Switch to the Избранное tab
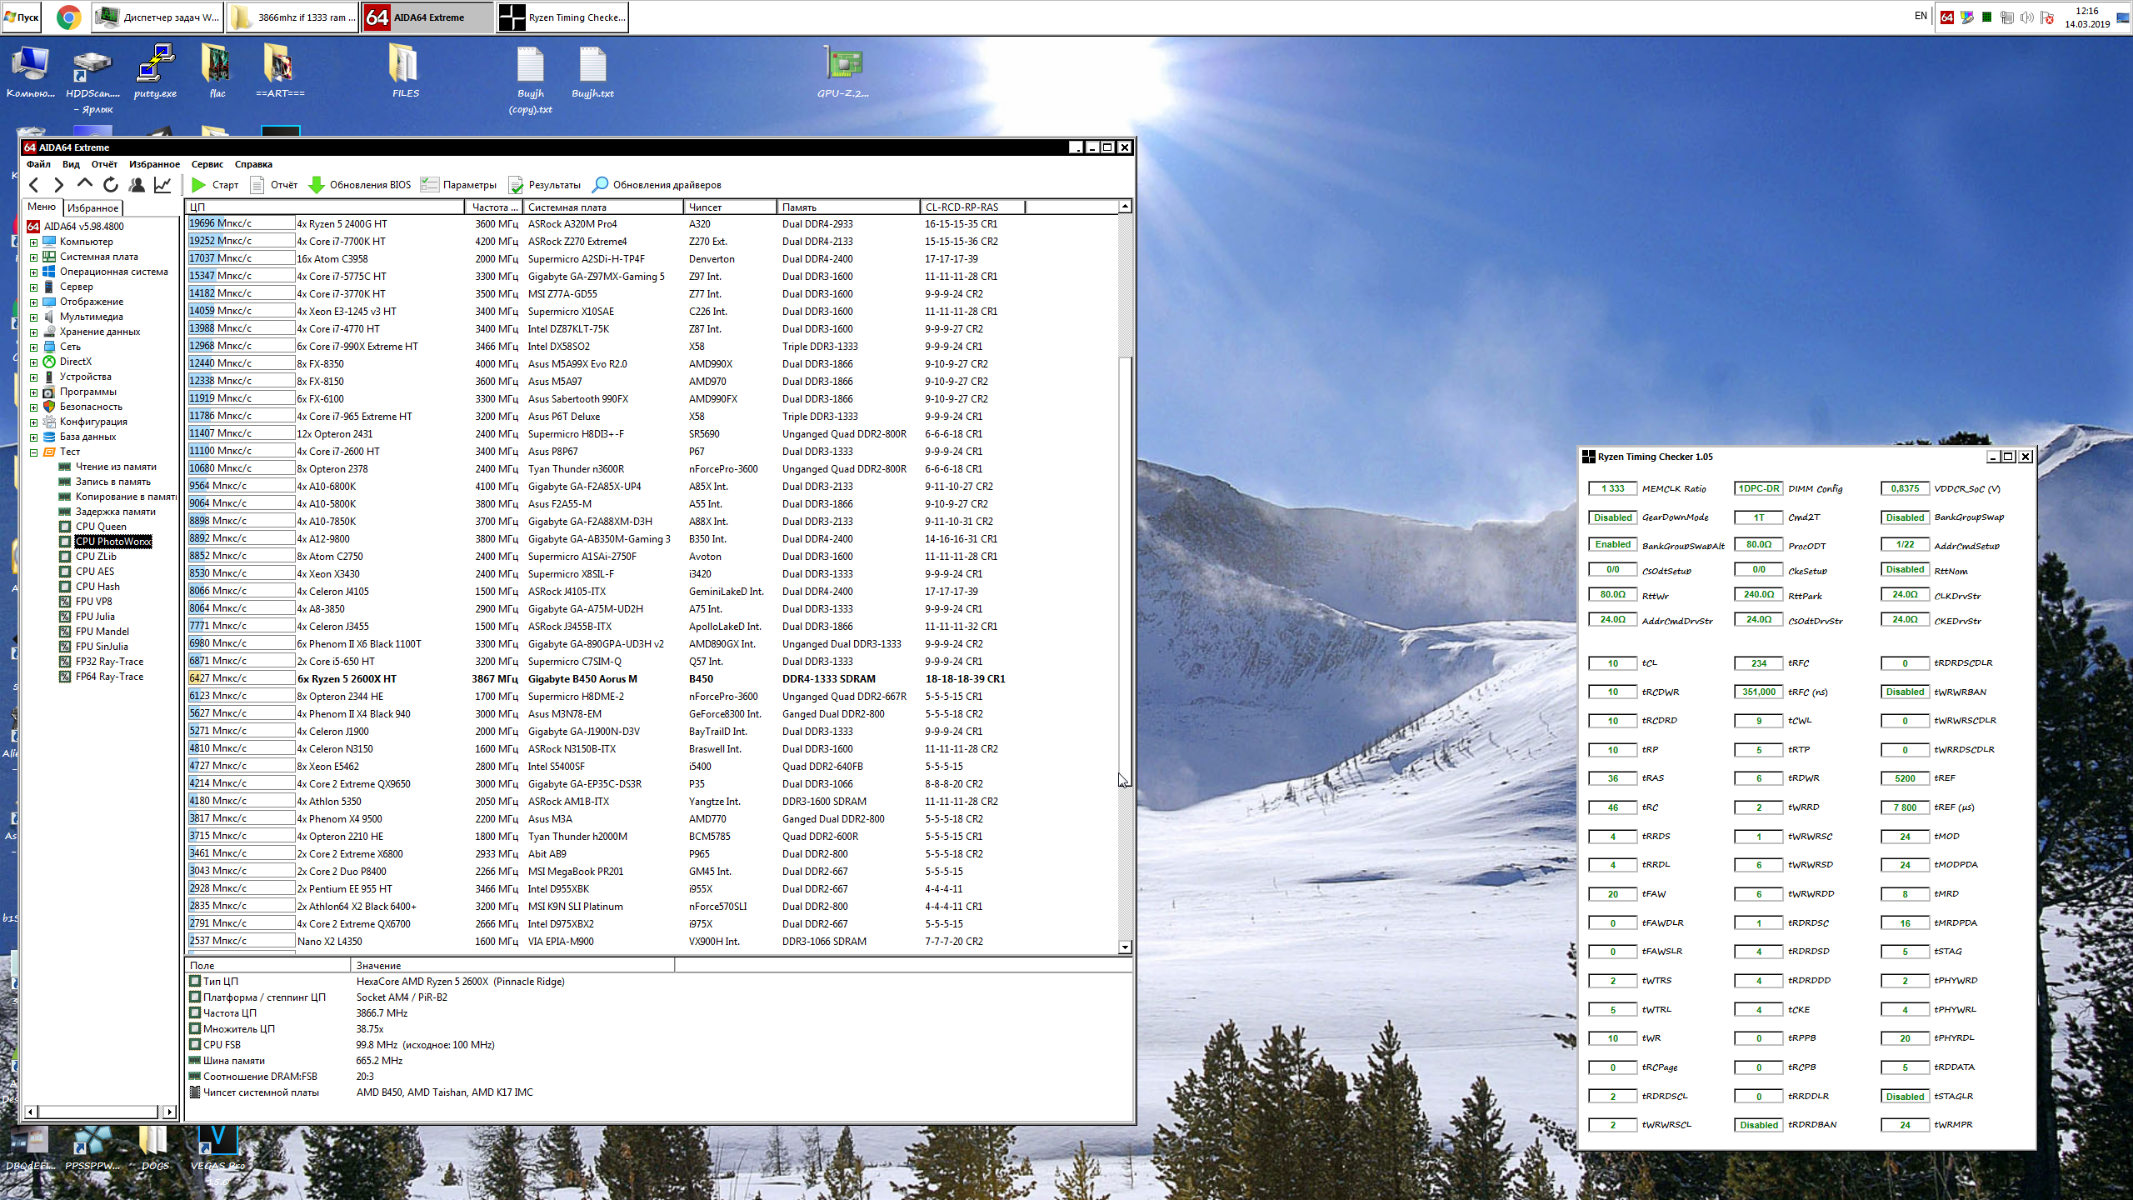 pos(93,208)
